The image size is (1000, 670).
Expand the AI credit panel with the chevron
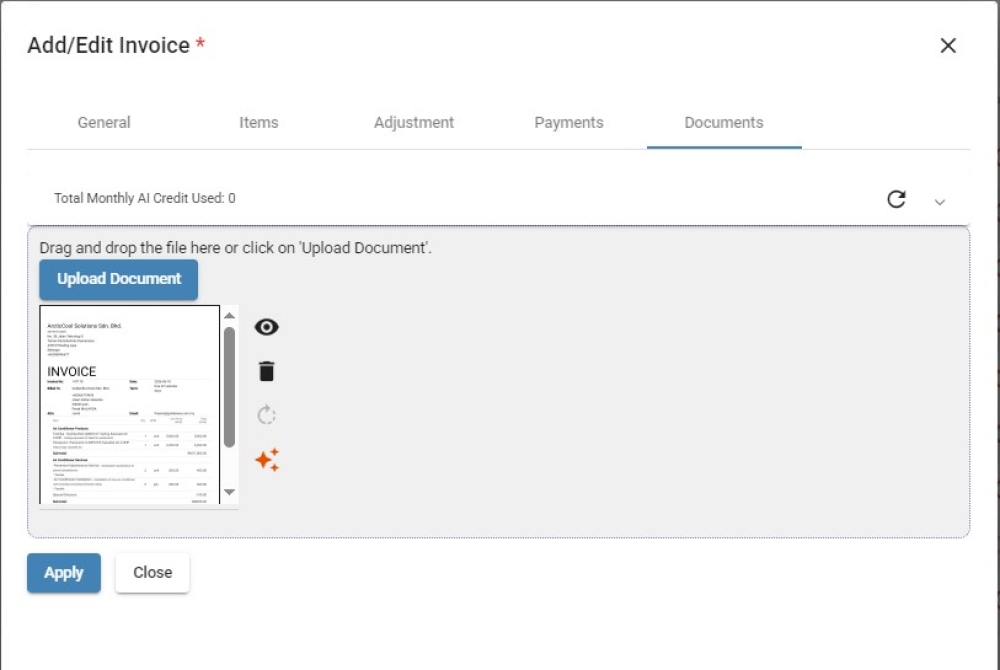click(939, 202)
